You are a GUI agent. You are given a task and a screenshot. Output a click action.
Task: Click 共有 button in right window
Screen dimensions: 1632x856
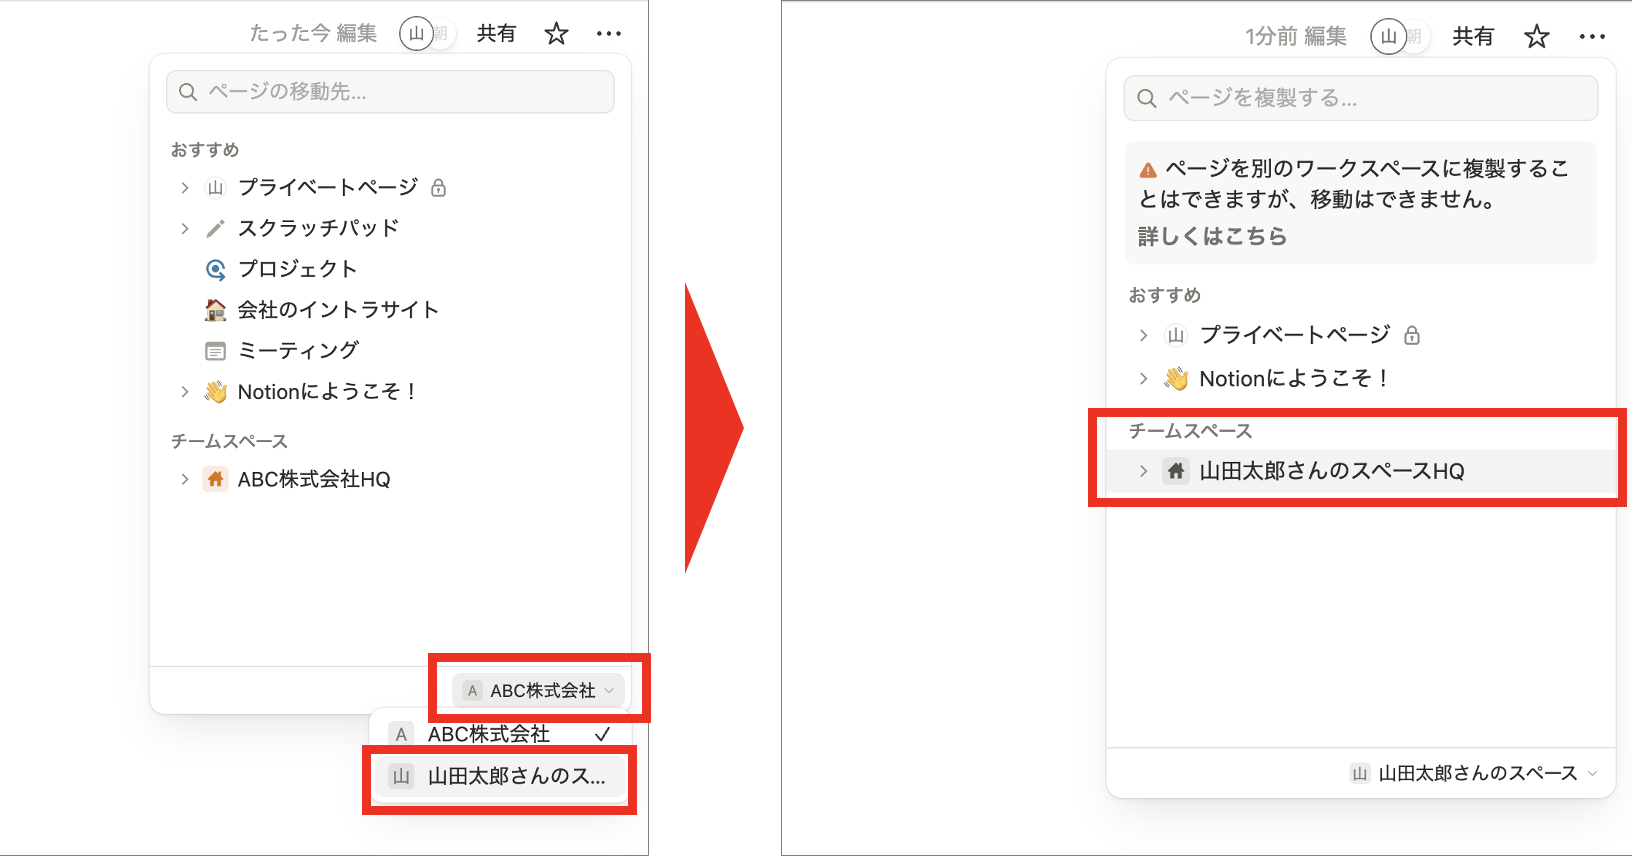click(x=1473, y=37)
